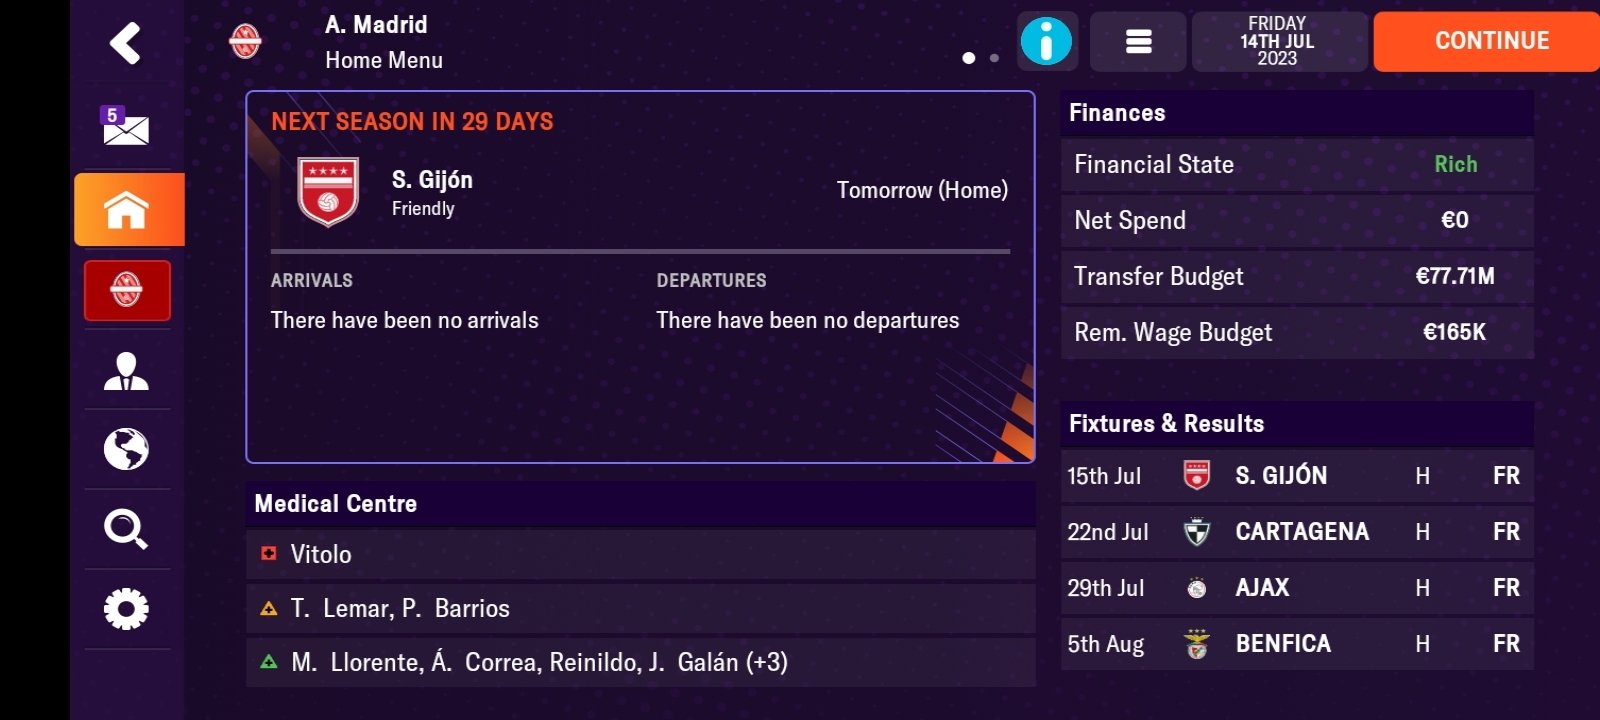Select the highlighted Home sidebar icon
The image size is (1600, 720).
point(126,209)
